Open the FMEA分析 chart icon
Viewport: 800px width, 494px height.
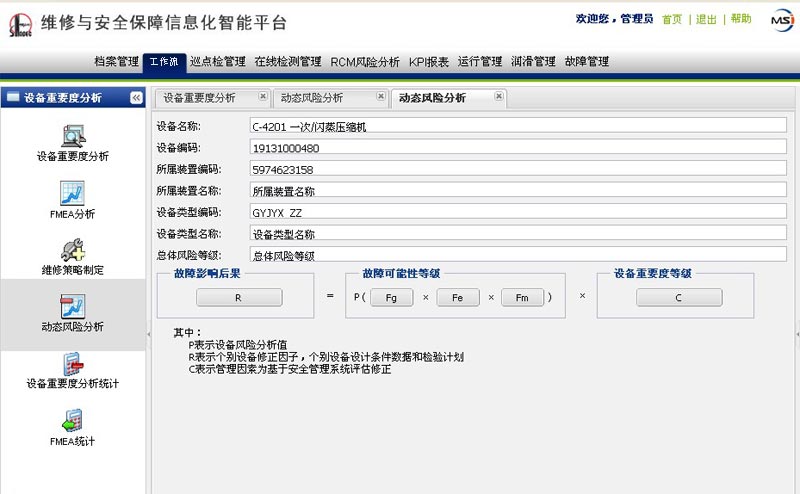(72, 193)
